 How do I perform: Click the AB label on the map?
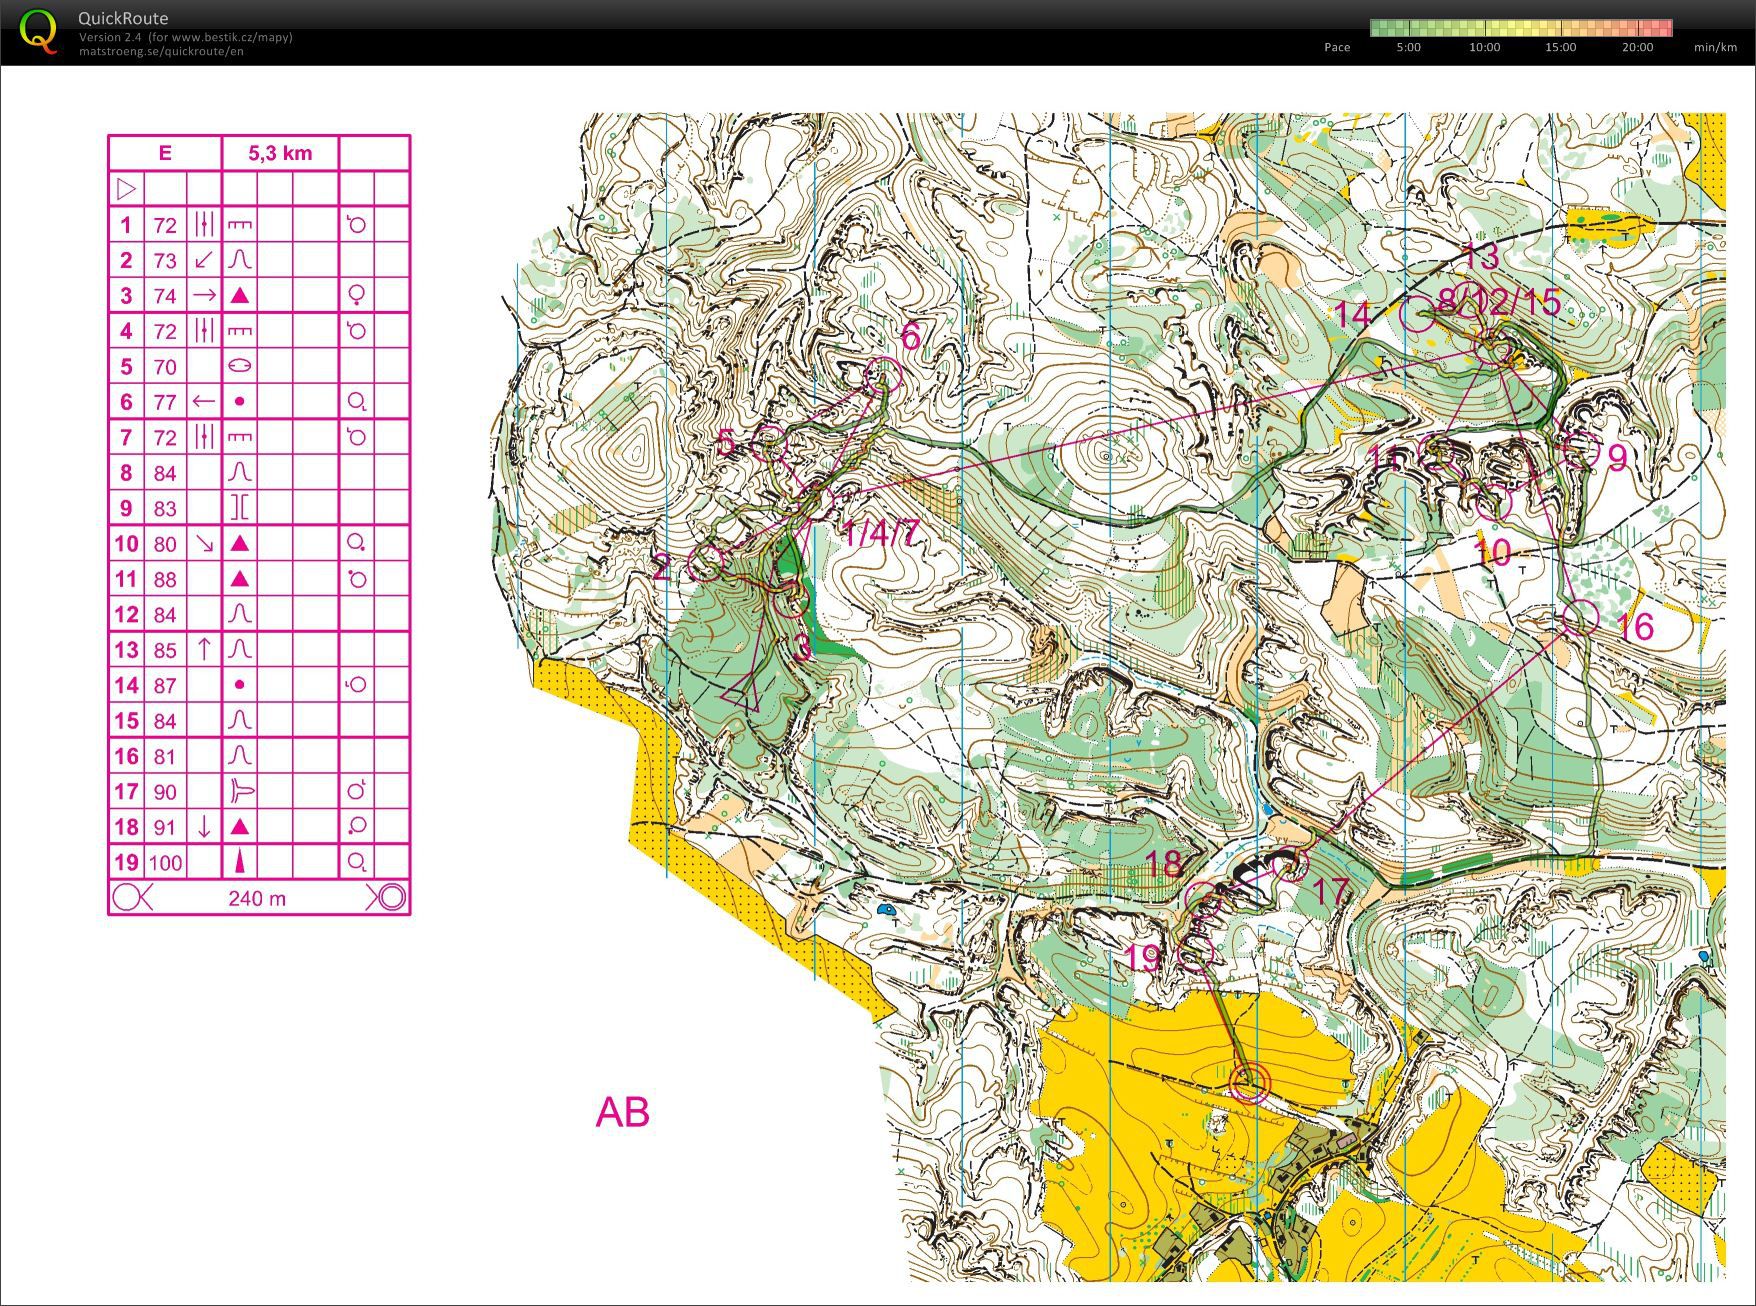[622, 1112]
